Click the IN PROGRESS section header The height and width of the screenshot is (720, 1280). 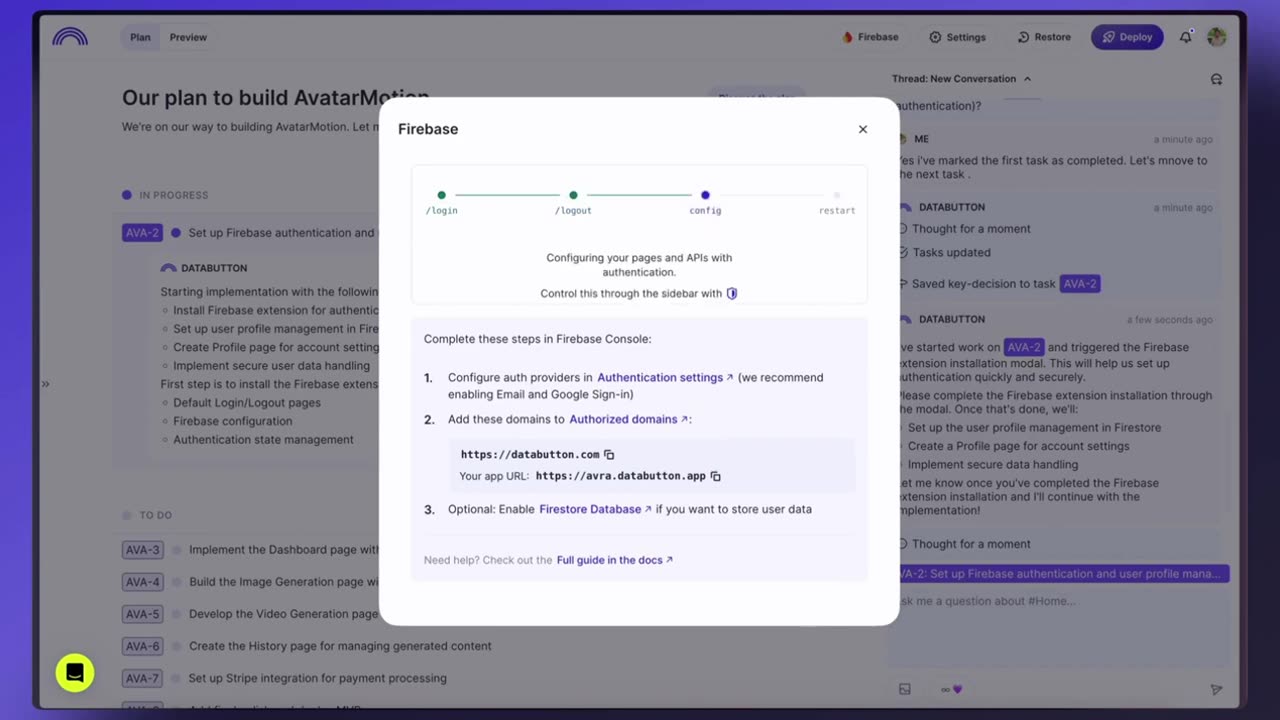click(x=174, y=195)
